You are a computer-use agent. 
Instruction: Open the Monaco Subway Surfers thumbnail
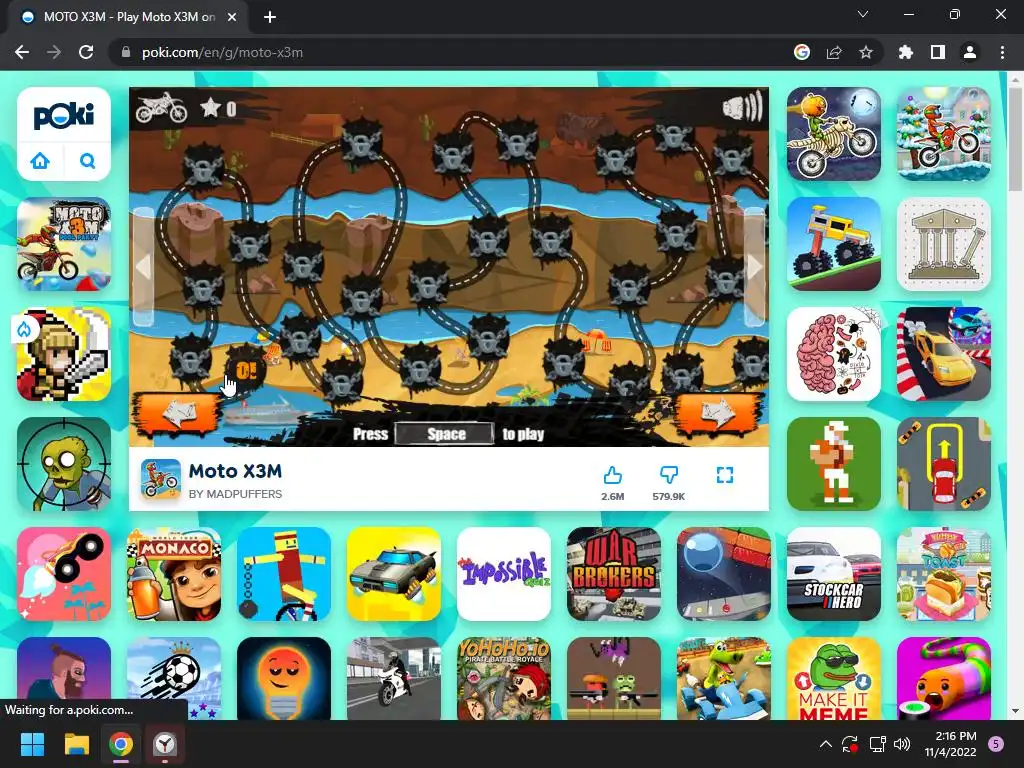tap(174, 574)
